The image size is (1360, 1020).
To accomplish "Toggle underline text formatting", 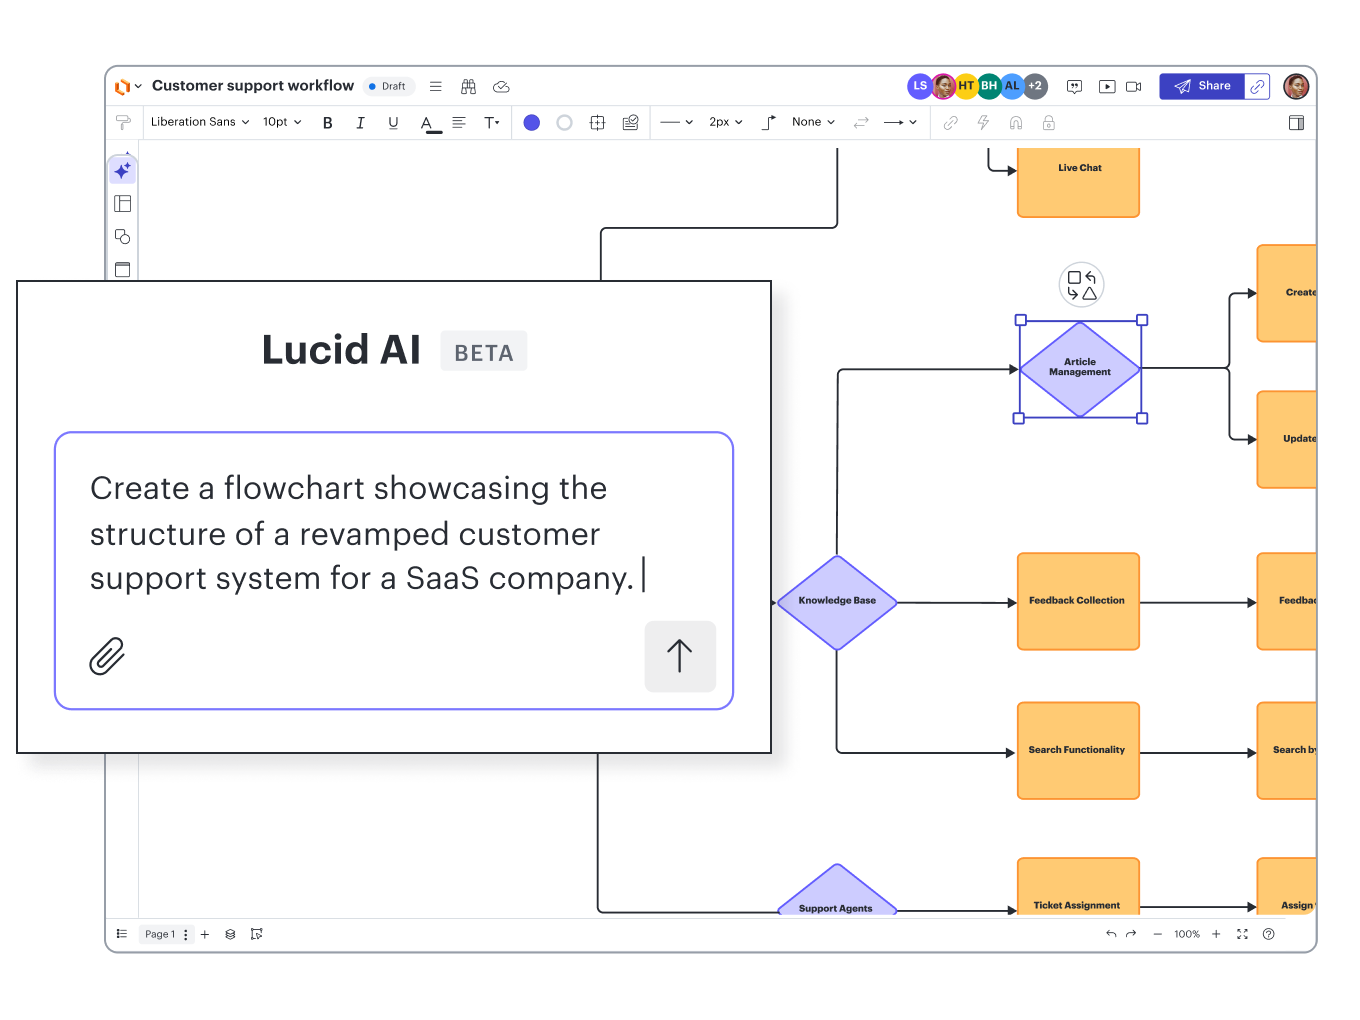I will (x=393, y=123).
